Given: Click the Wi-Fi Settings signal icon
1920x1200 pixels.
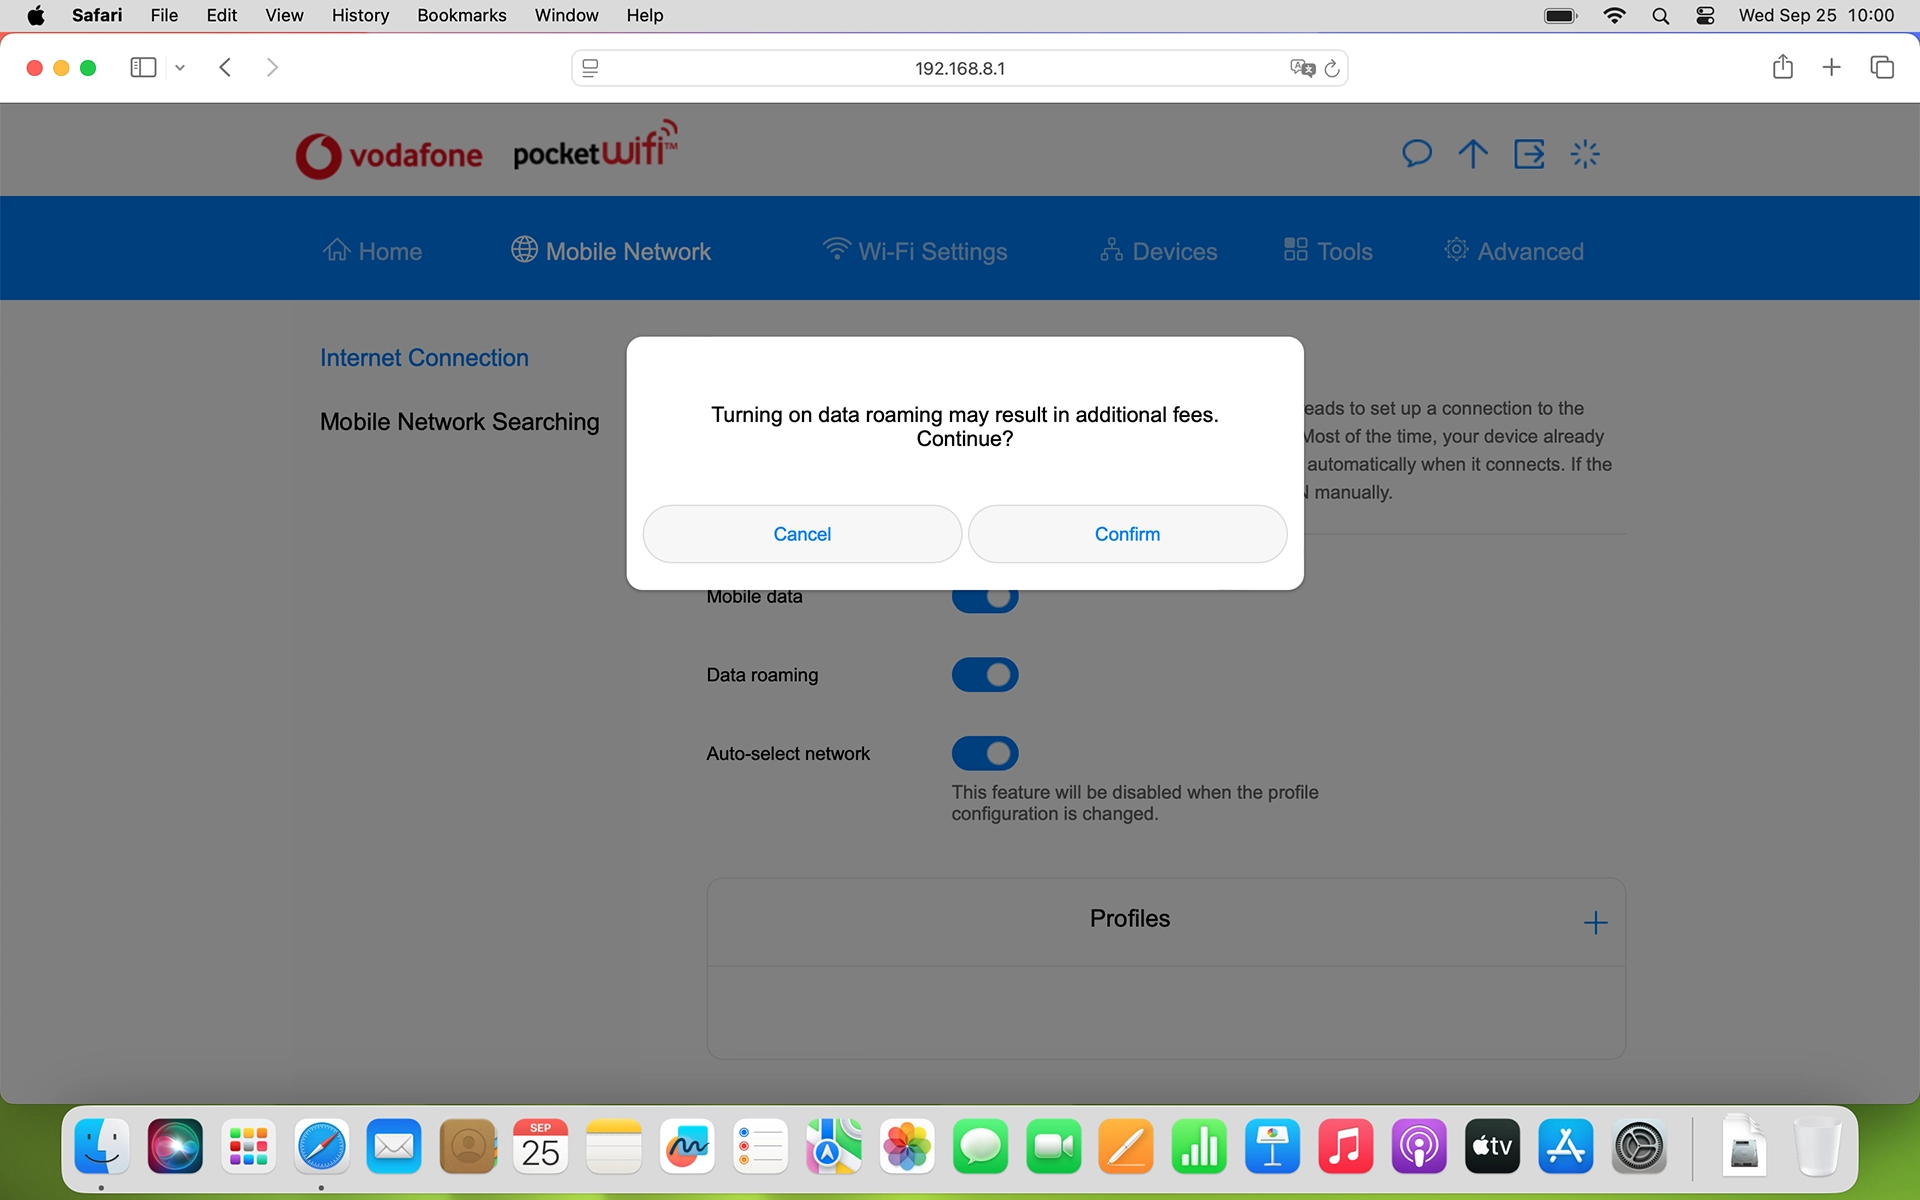Looking at the screenshot, I should point(837,250).
